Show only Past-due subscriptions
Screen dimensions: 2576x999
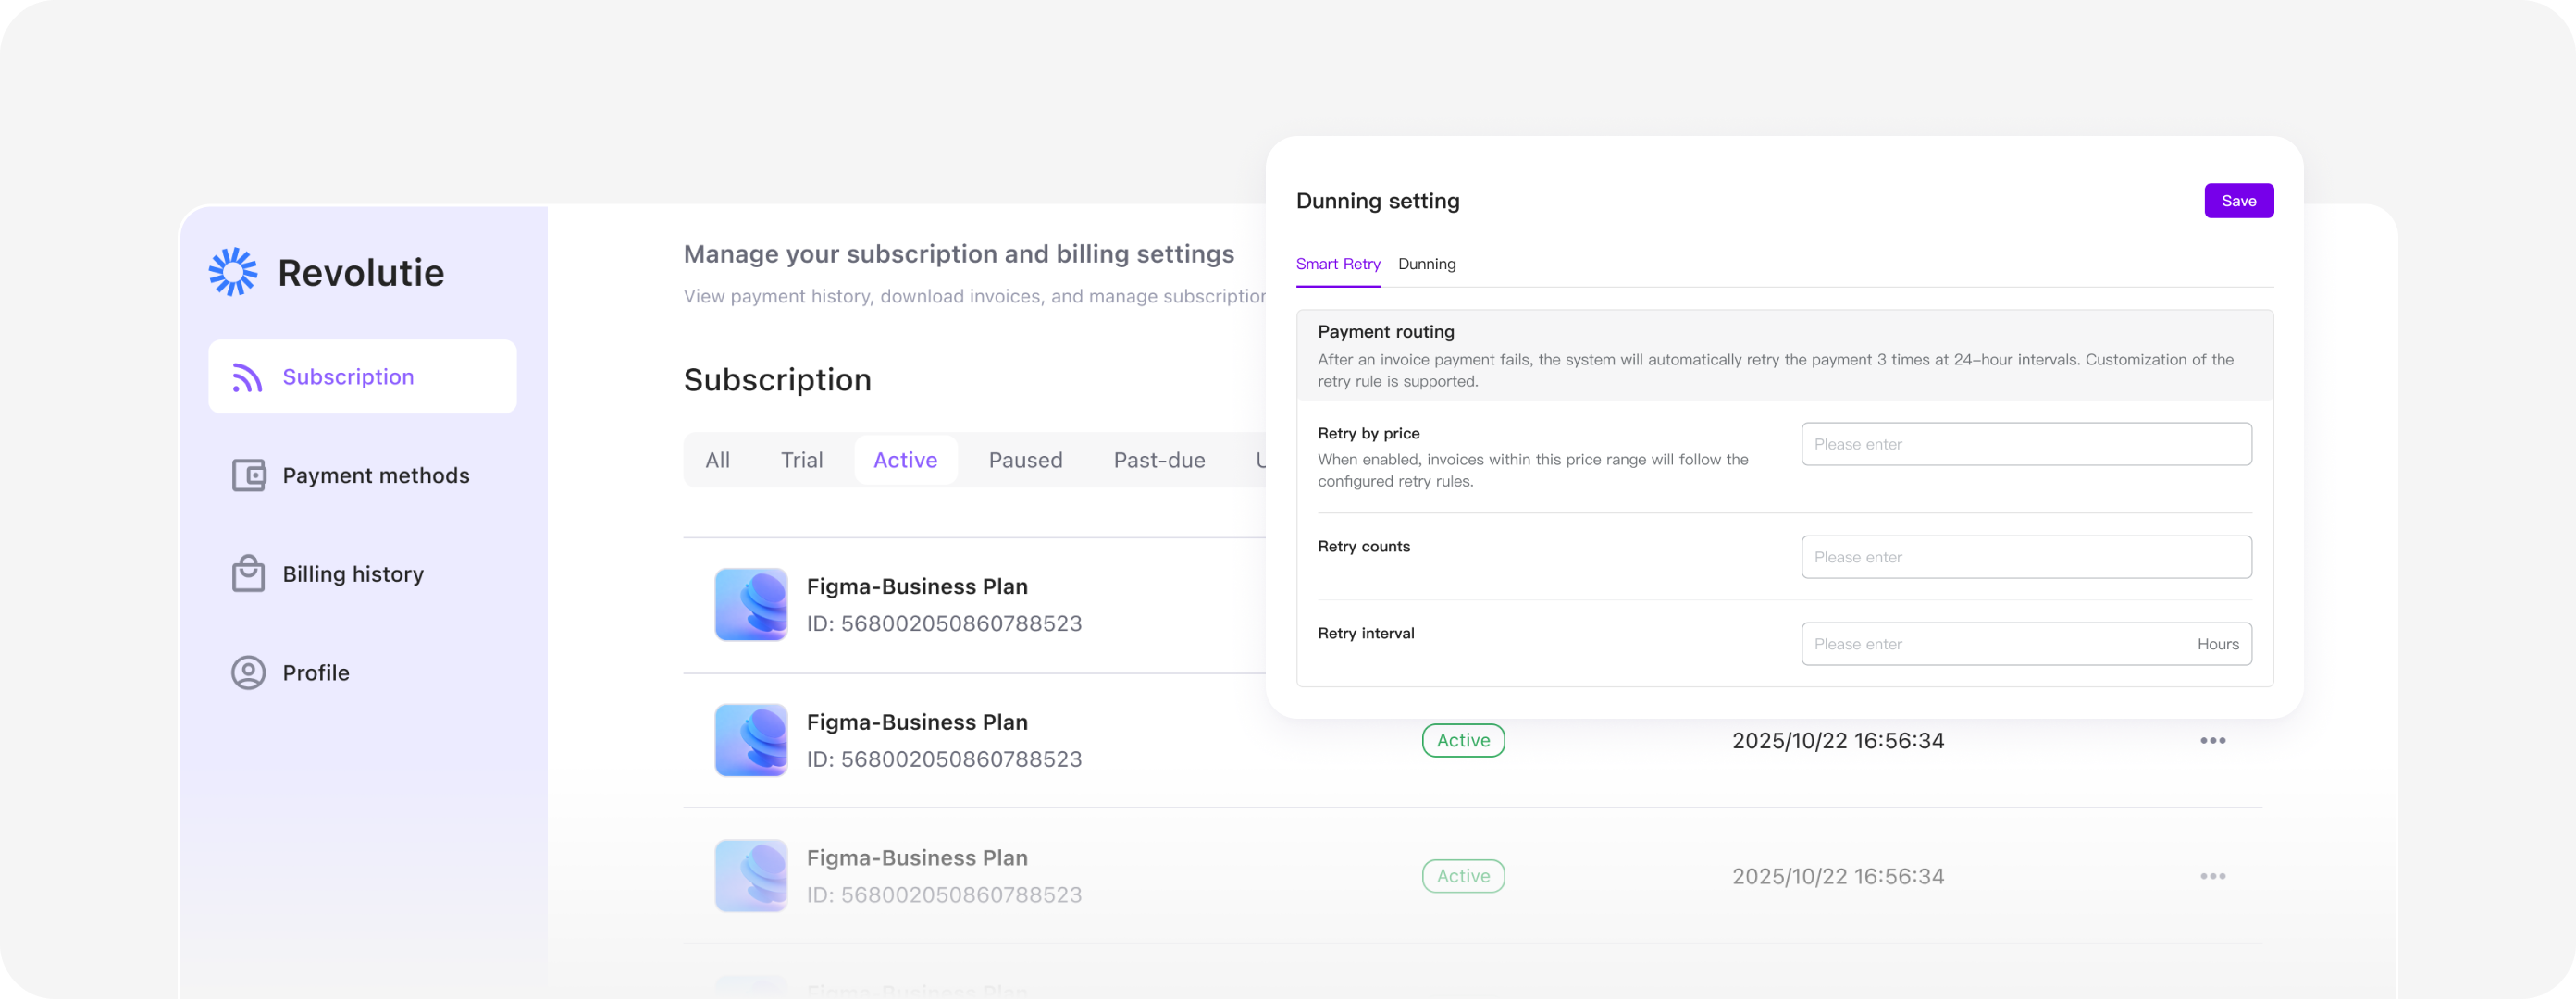(x=1159, y=459)
